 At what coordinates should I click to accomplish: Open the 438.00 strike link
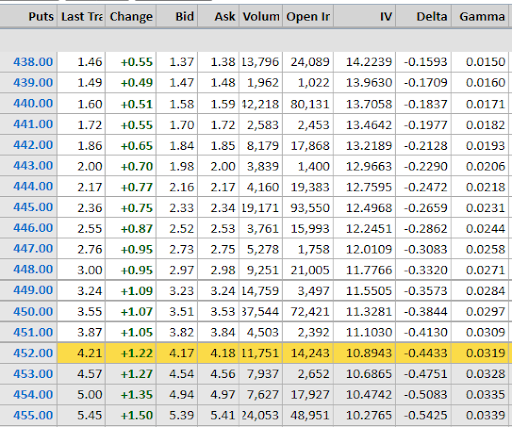click(33, 62)
